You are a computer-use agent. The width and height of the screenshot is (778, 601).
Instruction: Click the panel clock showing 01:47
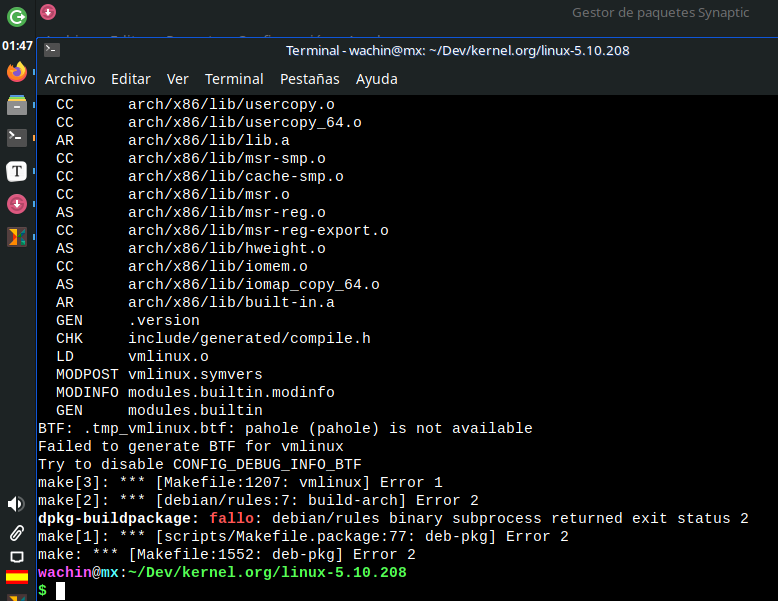(x=17, y=46)
